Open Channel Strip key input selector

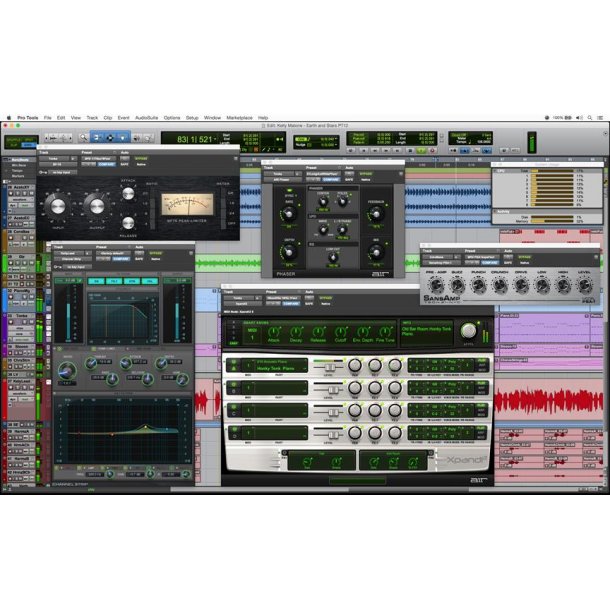tap(77, 267)
